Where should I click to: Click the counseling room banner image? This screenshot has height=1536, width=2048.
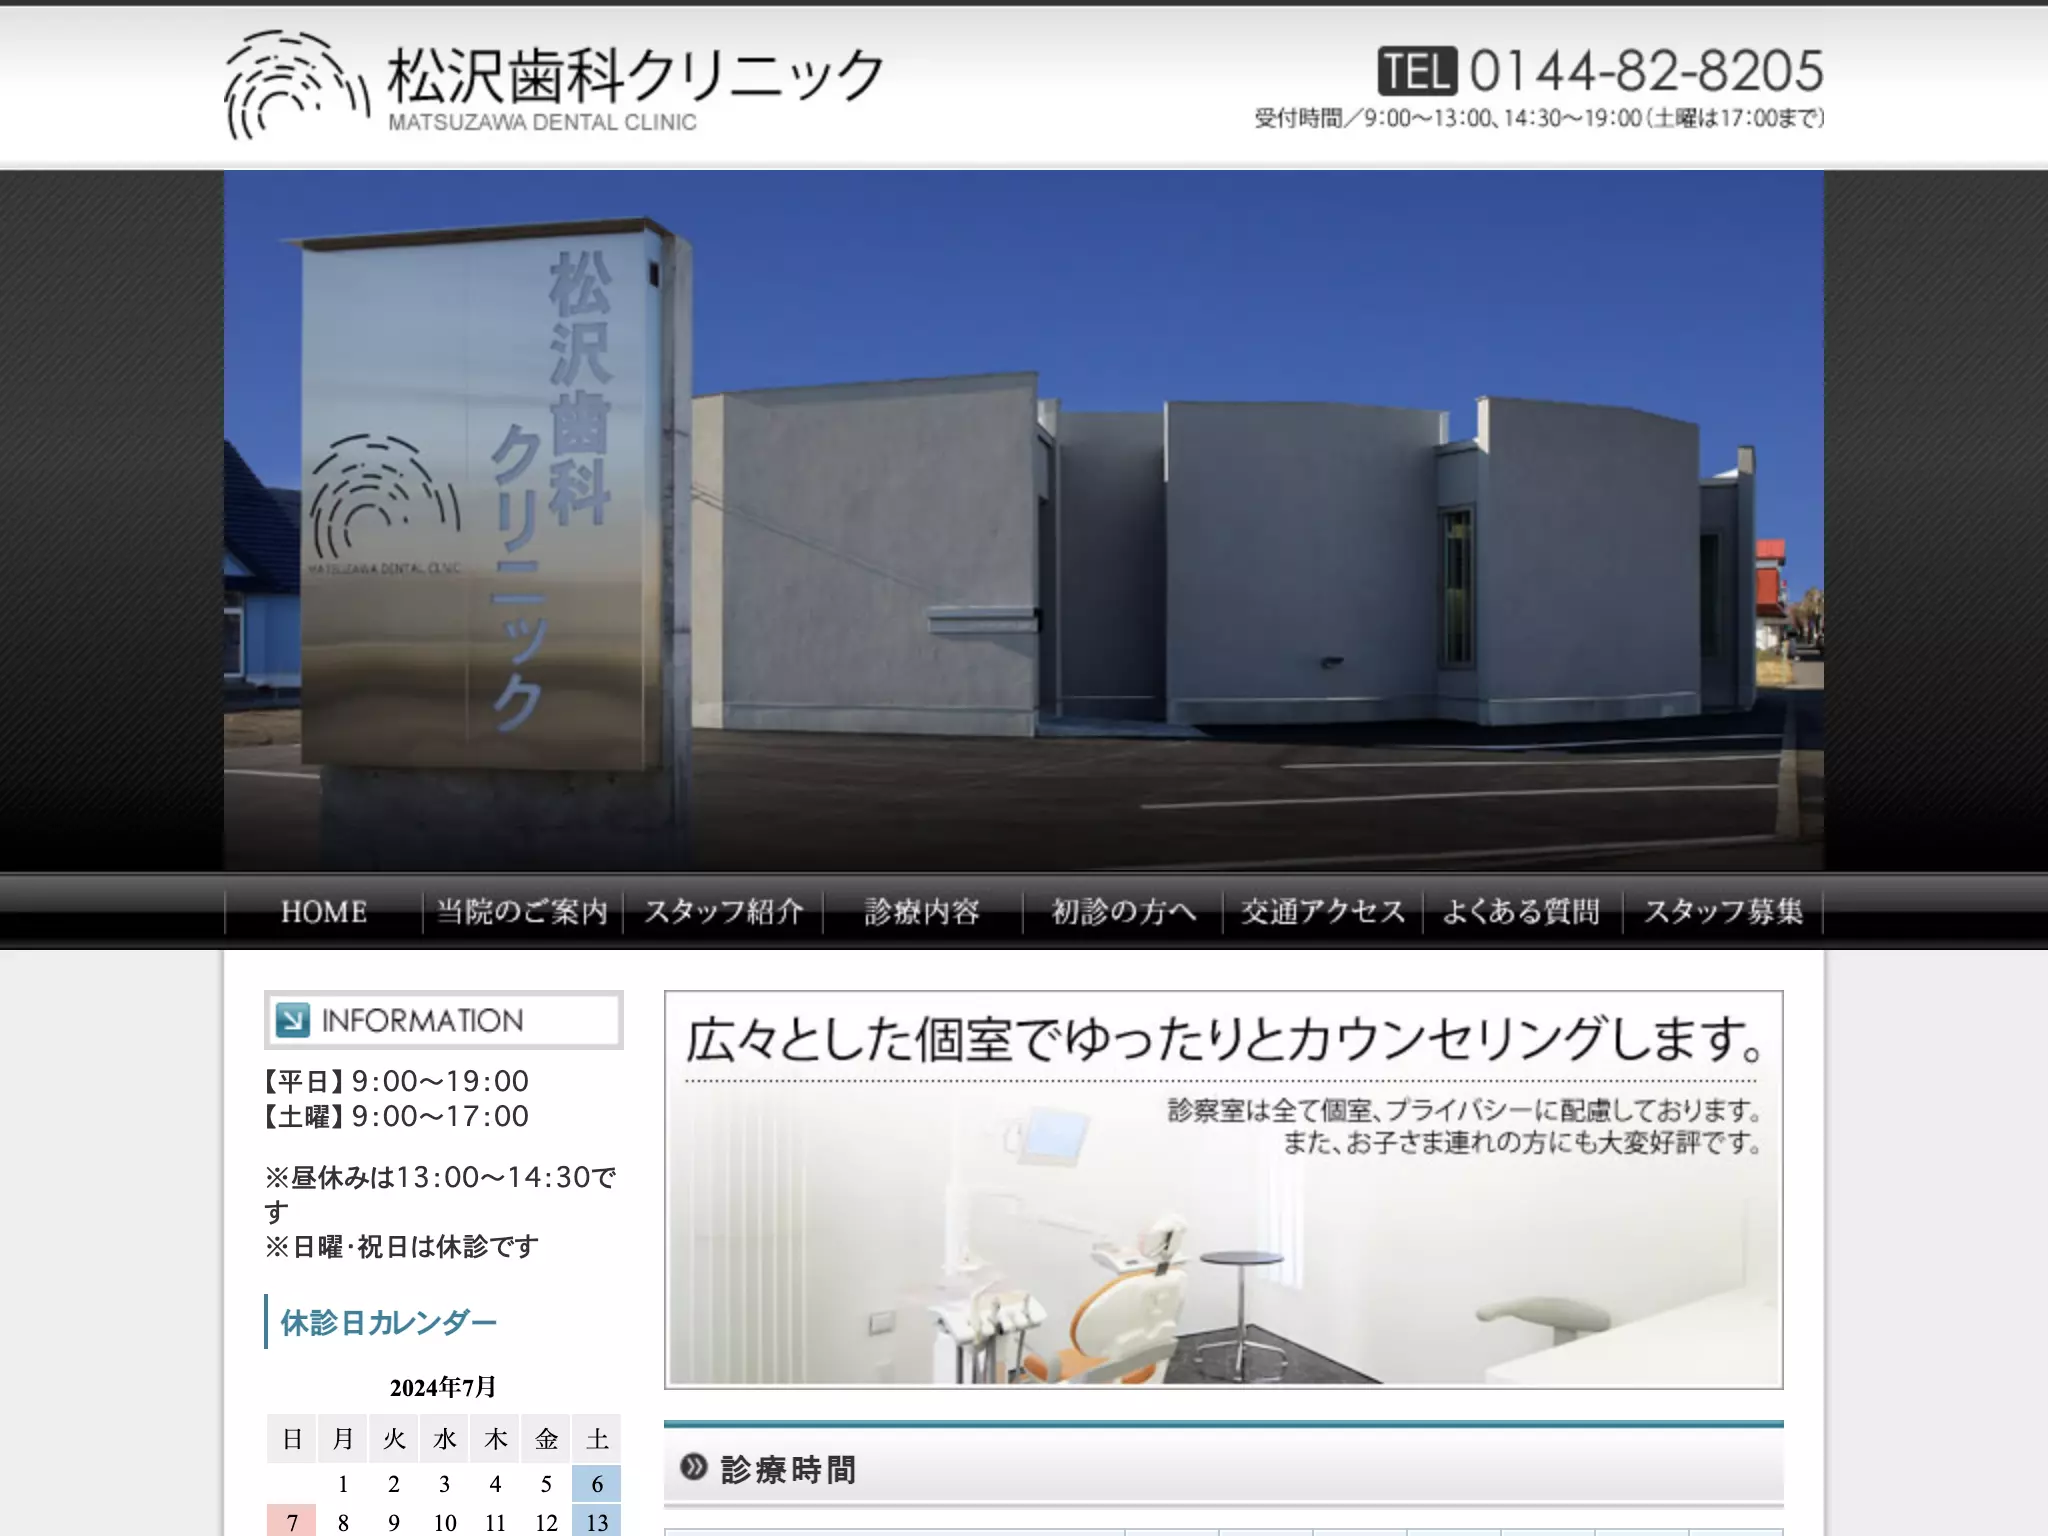[1224, 1189]
